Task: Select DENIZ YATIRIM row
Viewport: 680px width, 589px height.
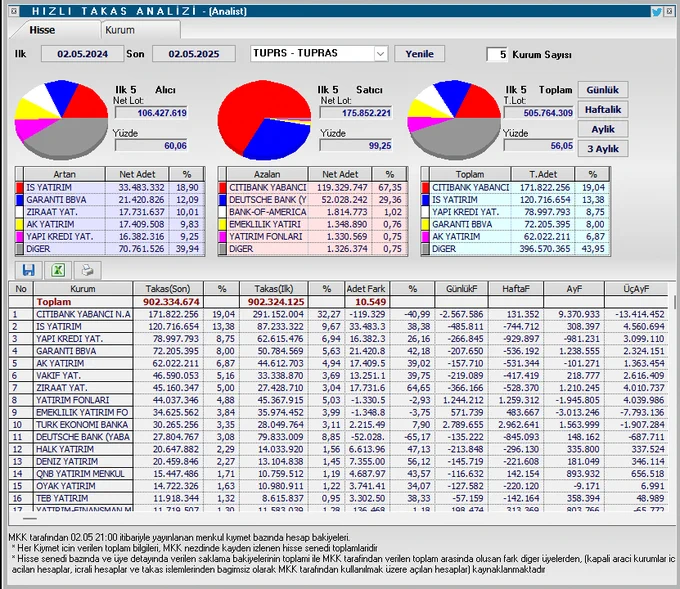Action: (338, 461)
